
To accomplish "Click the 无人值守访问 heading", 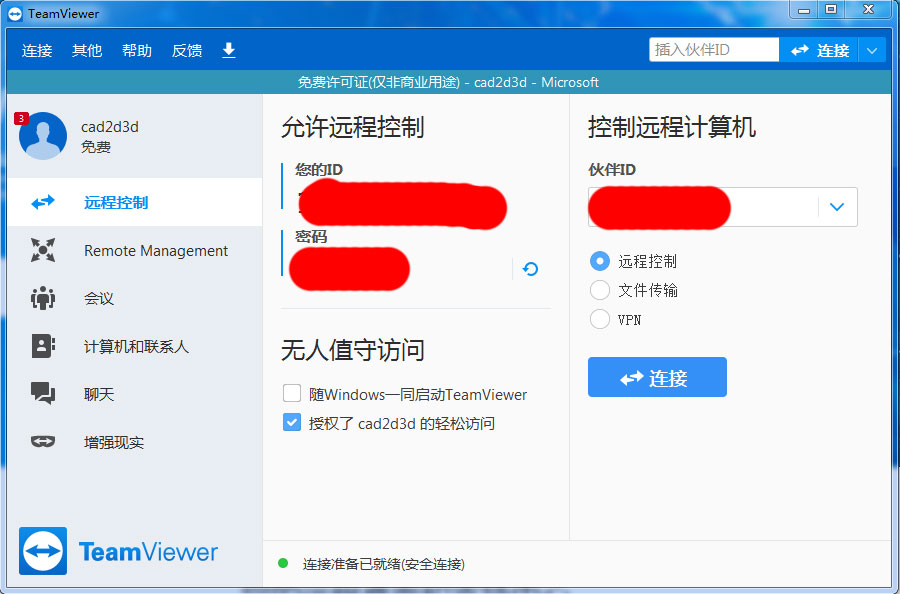I will pyautogui.click(x=352, y=350).
